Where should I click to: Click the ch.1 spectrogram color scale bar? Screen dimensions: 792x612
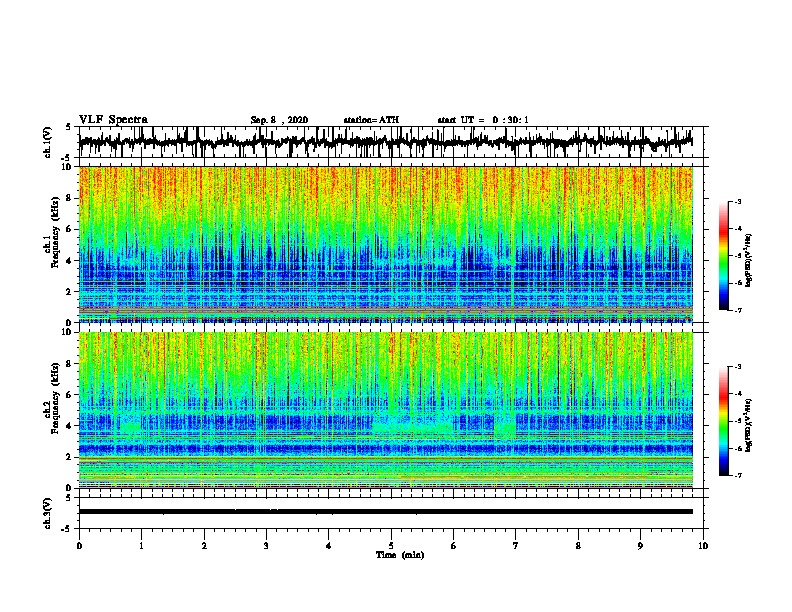click(x=723, y=256)
